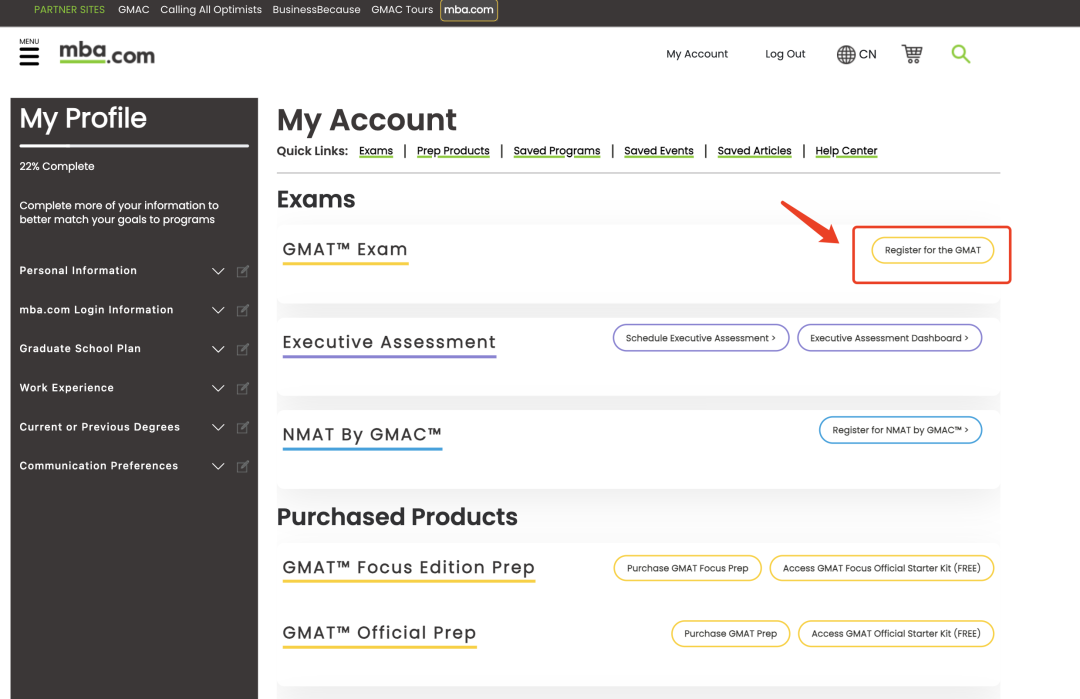Click the mba.com logo

point(107,54)
